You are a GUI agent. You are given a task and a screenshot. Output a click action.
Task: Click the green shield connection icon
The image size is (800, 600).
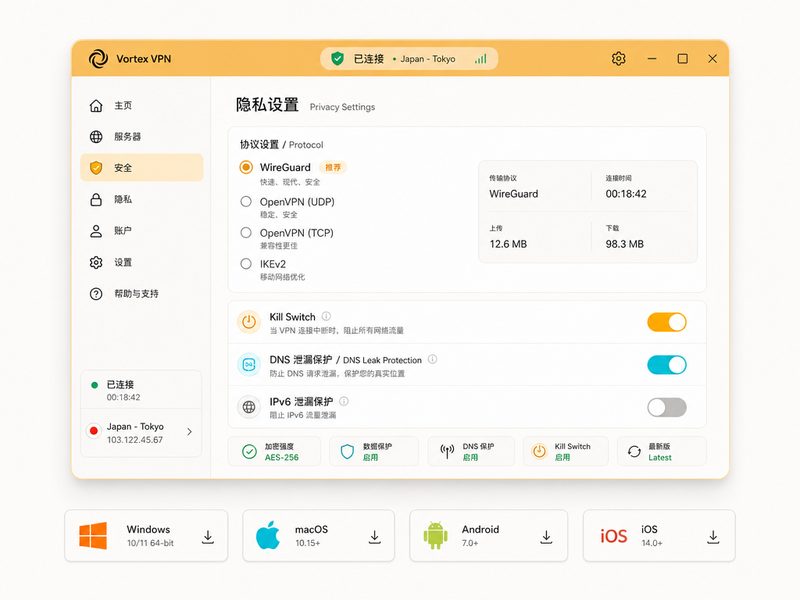click(x=337, y=59)
